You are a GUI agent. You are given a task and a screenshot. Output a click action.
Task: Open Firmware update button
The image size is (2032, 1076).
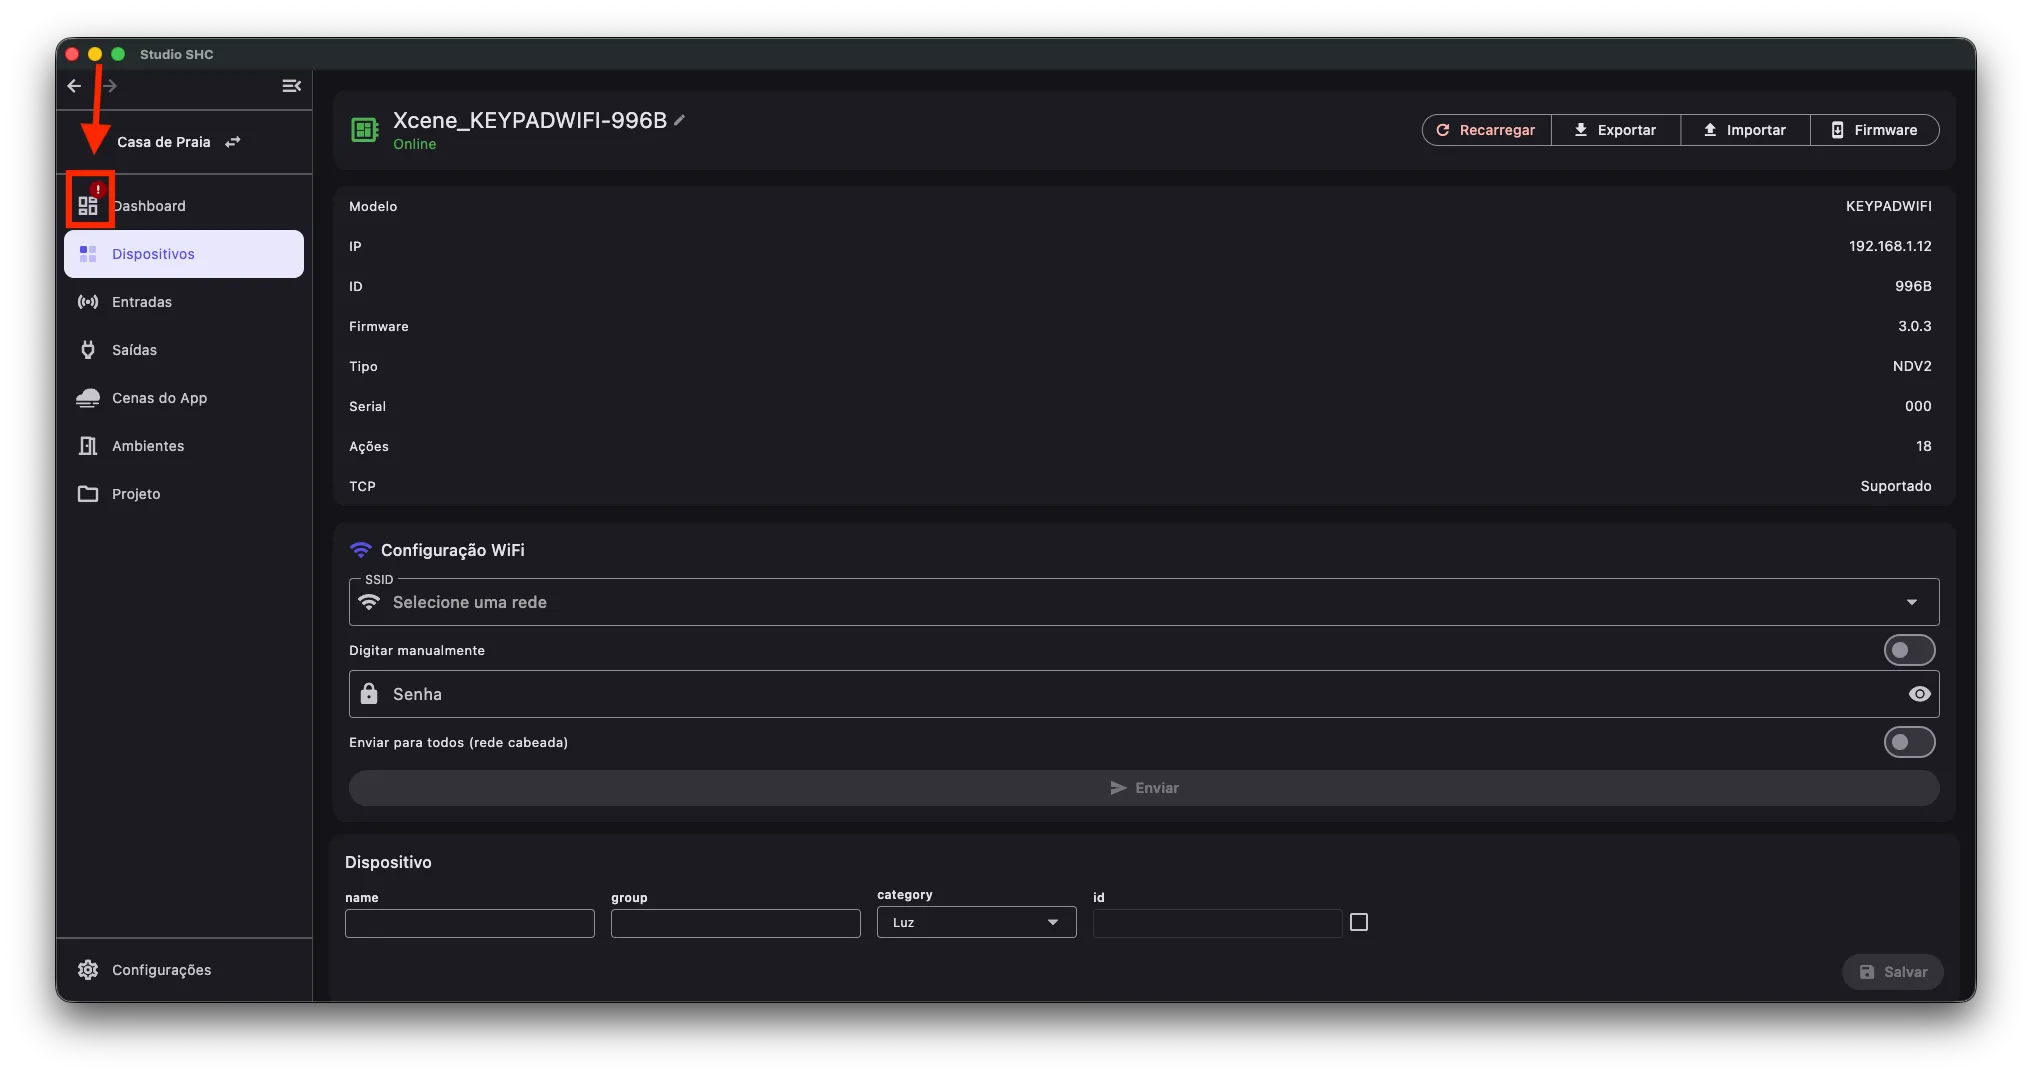(x=1874, y=130)
